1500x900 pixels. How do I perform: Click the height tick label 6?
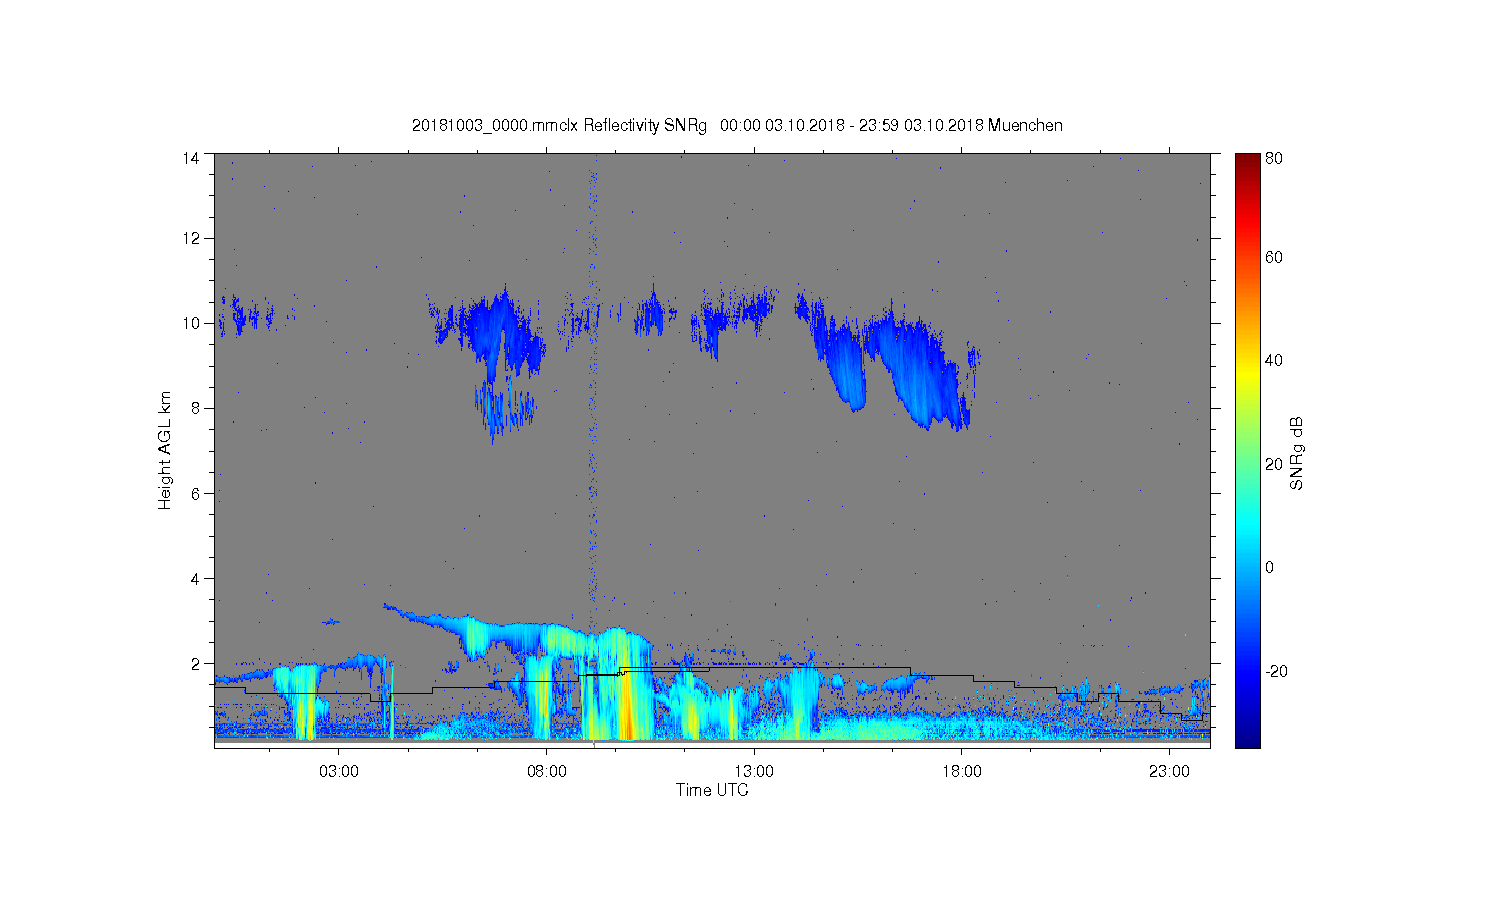coord(195,493)
